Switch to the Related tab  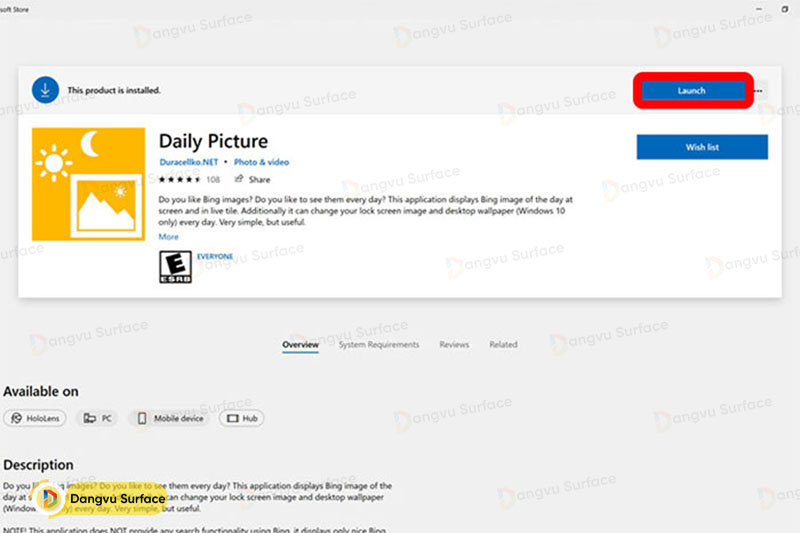click(503, 345)
